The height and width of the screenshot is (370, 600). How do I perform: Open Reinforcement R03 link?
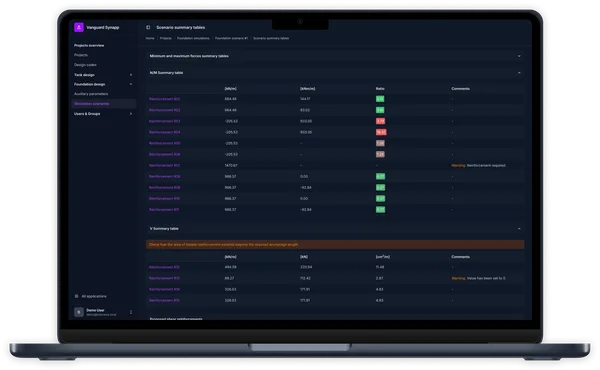coord(165,121)
